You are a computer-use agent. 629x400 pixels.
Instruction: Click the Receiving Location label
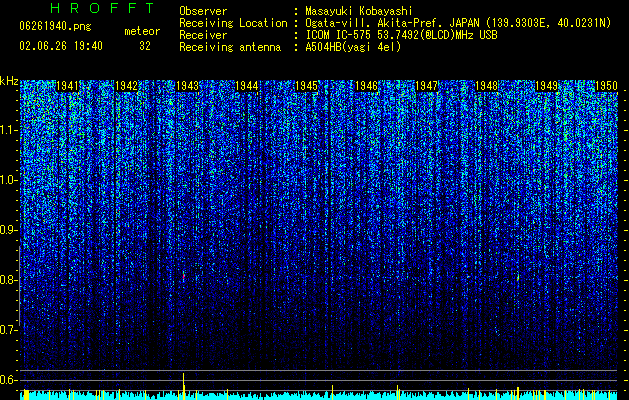coord(233,23)
